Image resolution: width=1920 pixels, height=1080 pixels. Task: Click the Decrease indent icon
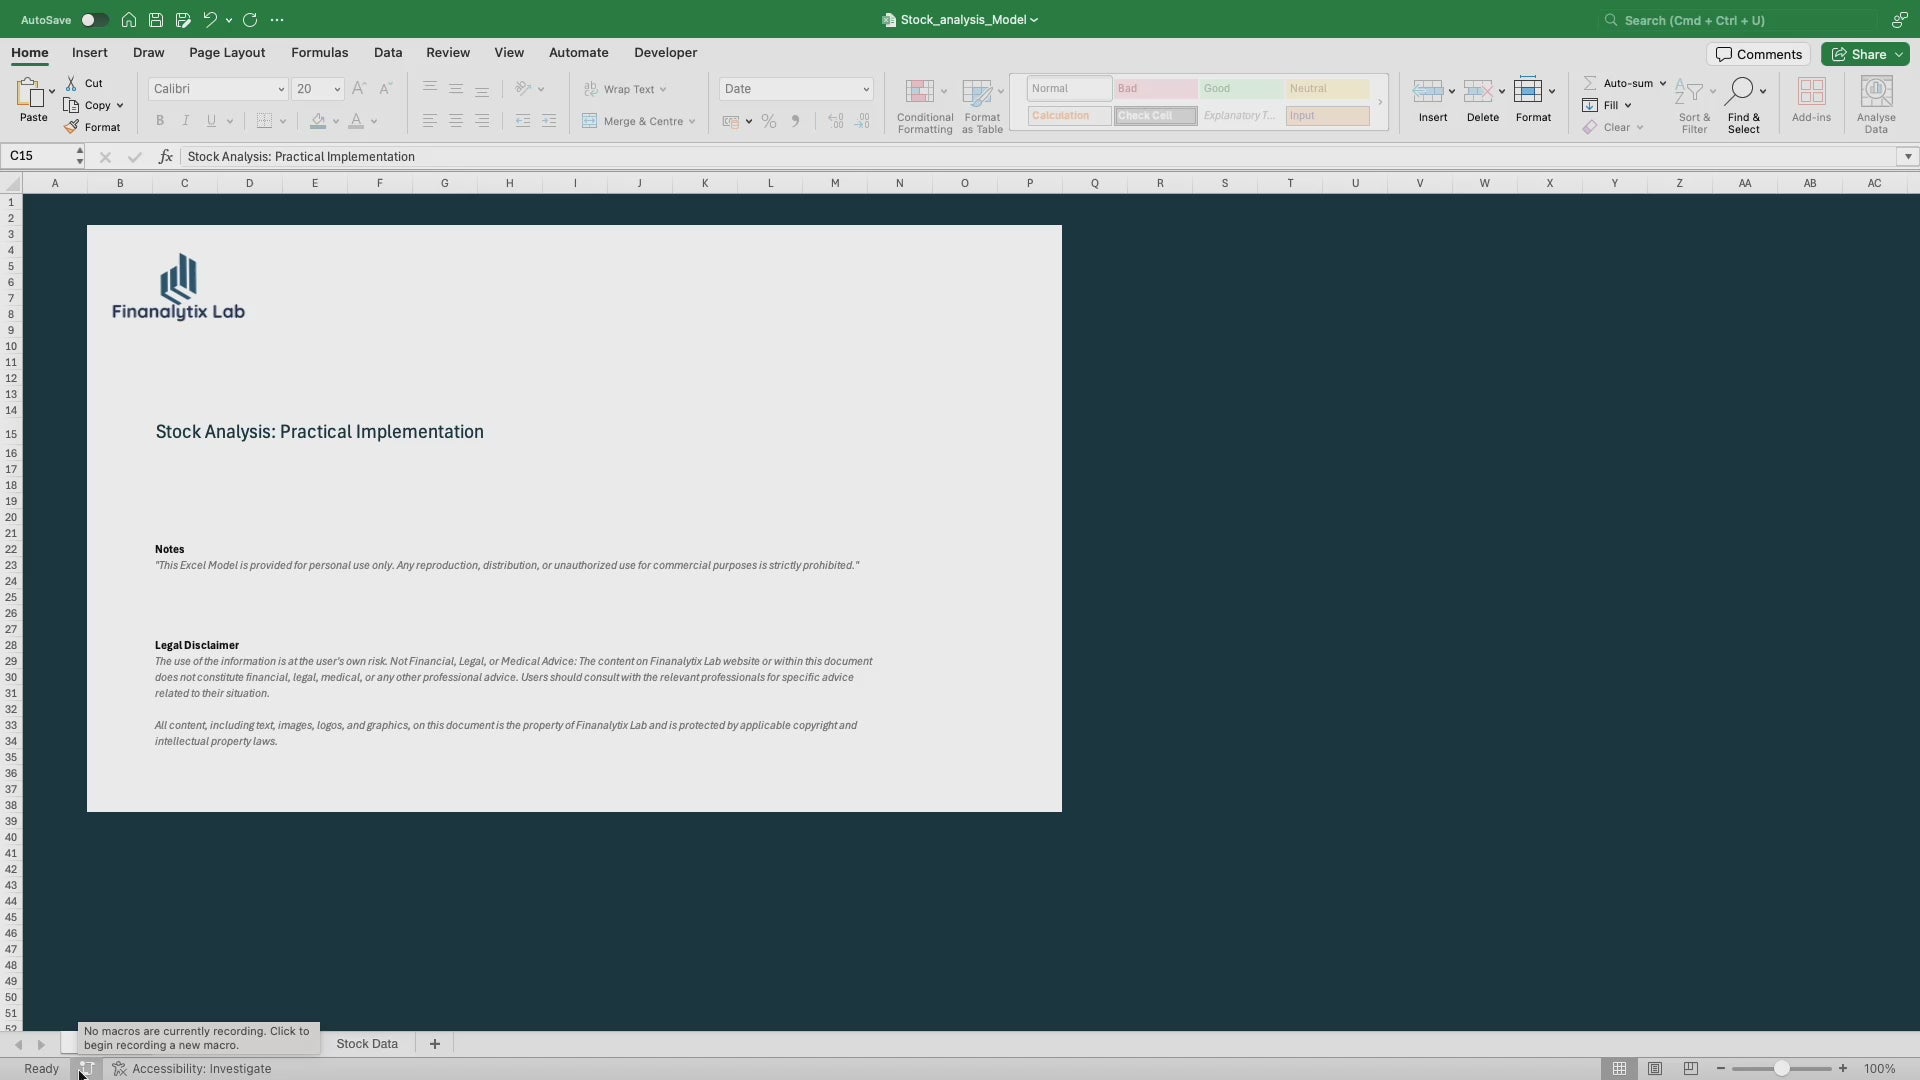click(523, 121)
